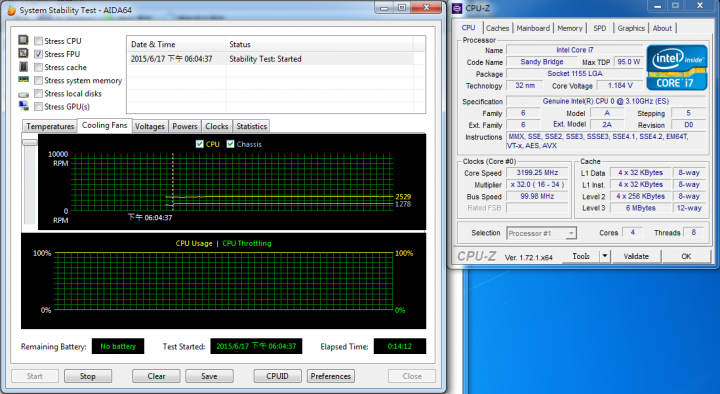Viewport: 720px width, 394px height.
Task: Select the Cooling Fans tab
Action: (104, 125)
